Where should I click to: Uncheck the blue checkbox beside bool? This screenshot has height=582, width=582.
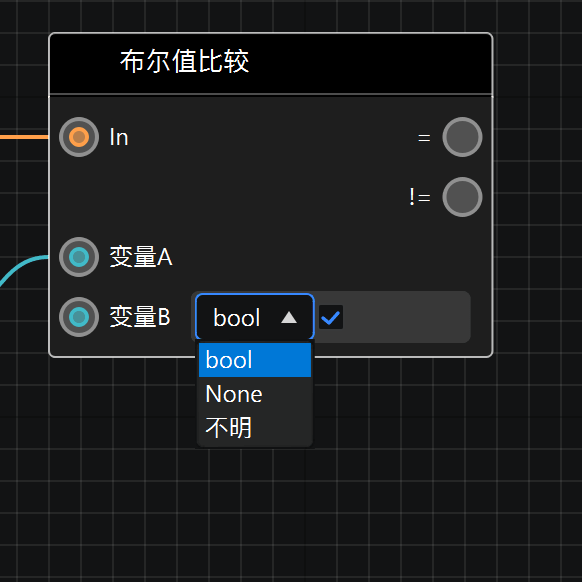(x=331, y=317)
